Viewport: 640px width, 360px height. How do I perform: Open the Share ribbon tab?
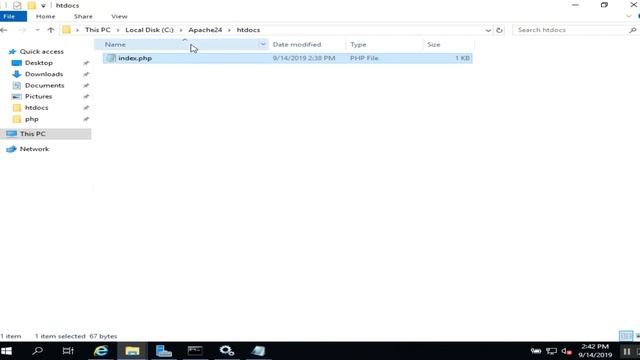83,16
